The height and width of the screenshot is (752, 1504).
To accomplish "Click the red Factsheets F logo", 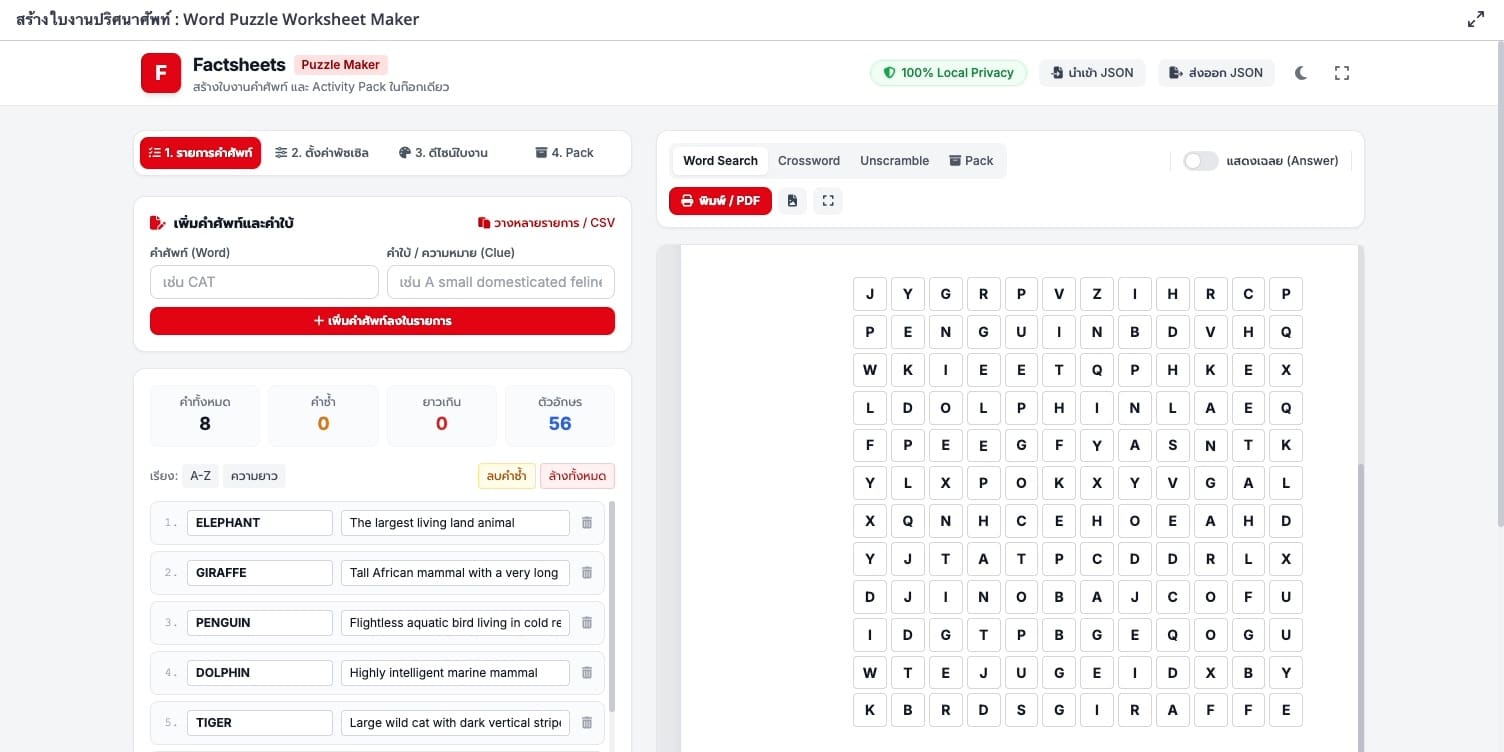I will (161, 73).
